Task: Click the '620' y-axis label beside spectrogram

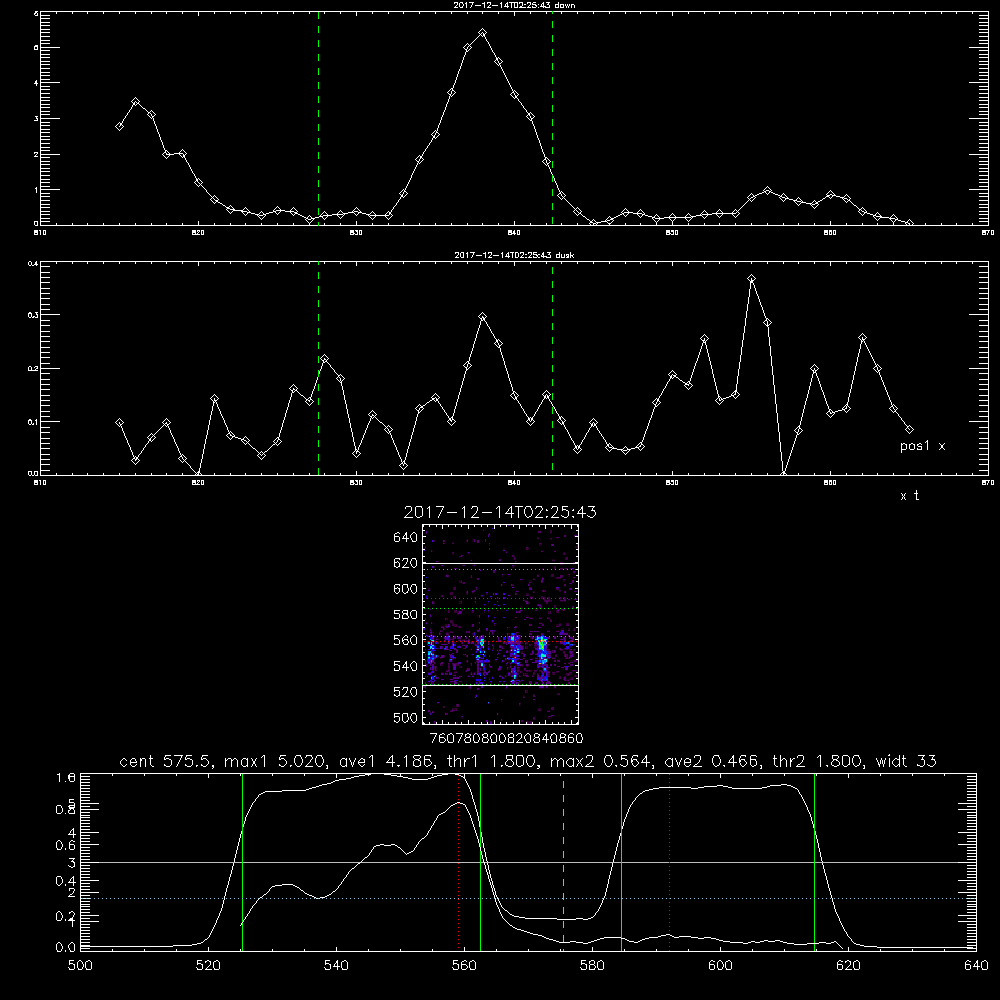Action: (406, 563)
